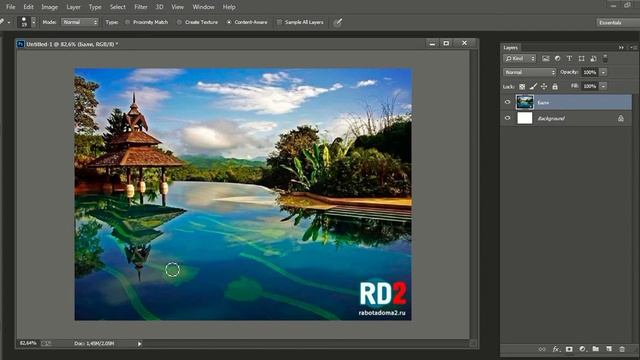Open the Fill slider arrow
Viewport: 640px width, 360px height.
603,86
